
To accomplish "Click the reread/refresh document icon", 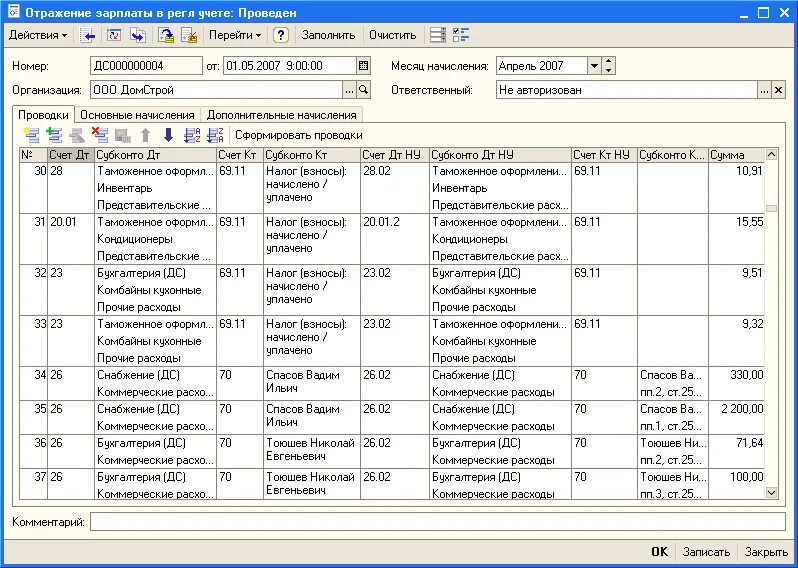I will tap(113, 35).
